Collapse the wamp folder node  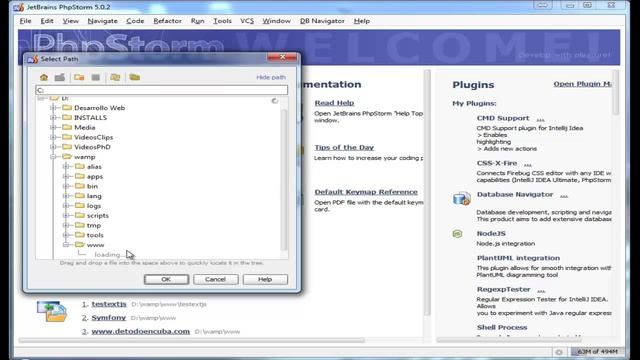[53, 157]
